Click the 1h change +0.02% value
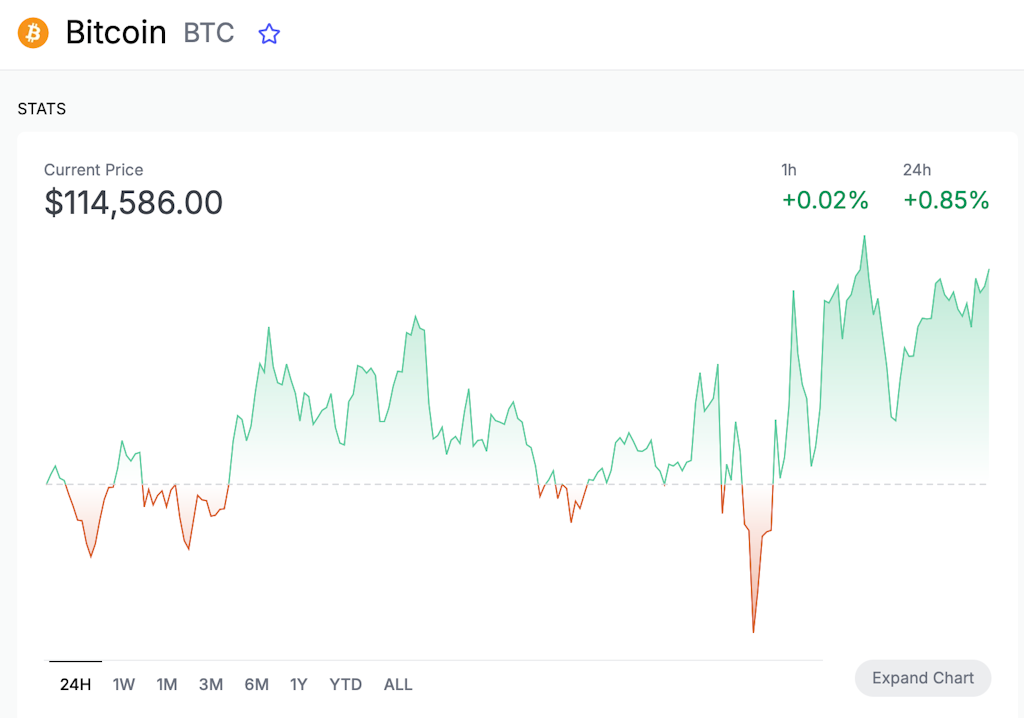The width and height of the screenshot is (1024, 718). tap(825, 200)
